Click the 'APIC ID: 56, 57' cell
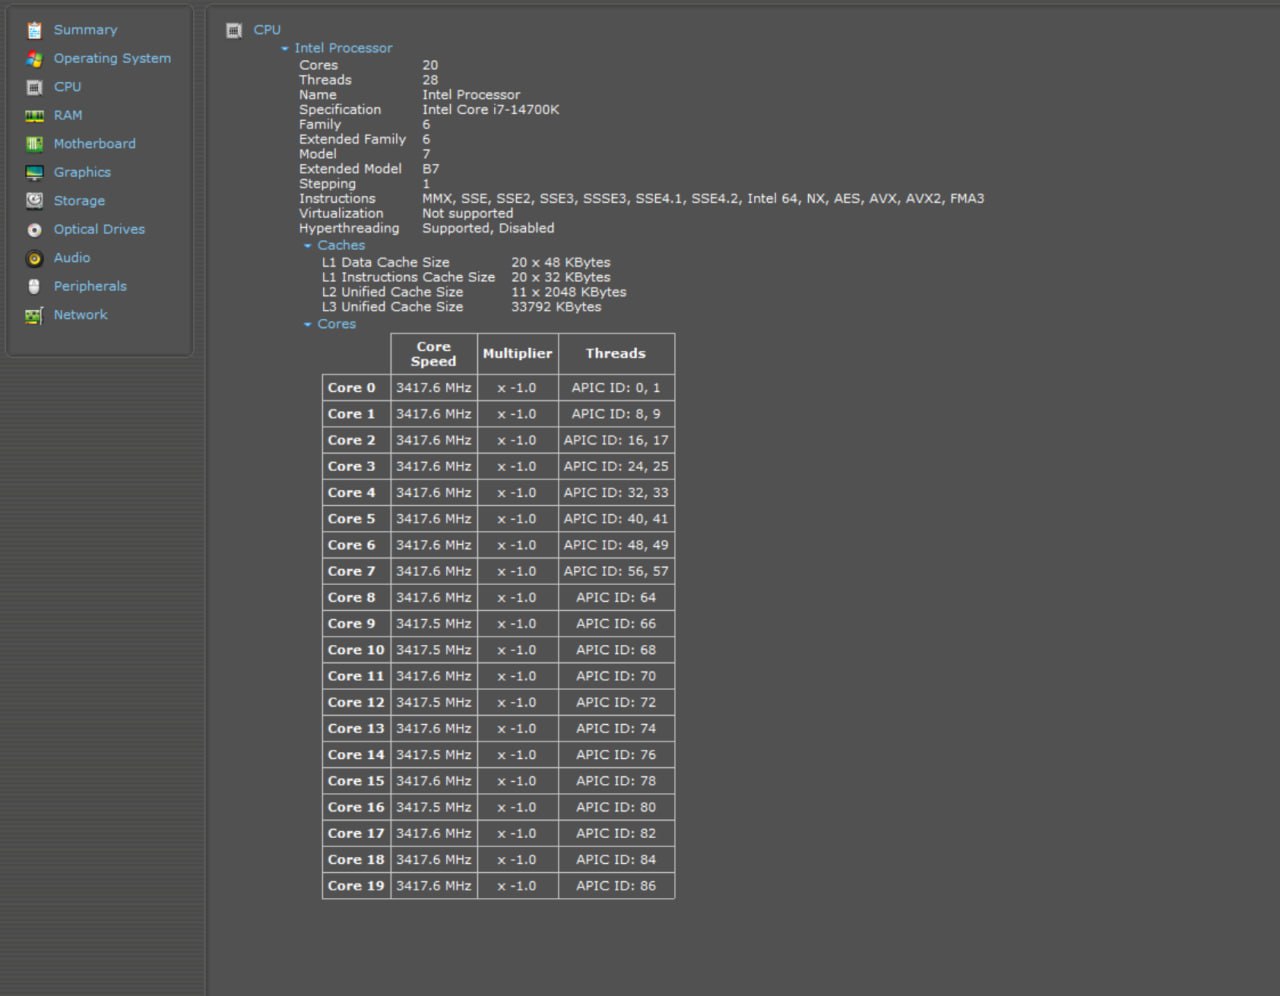The image size is (1280, 996). tap(616, 571)
